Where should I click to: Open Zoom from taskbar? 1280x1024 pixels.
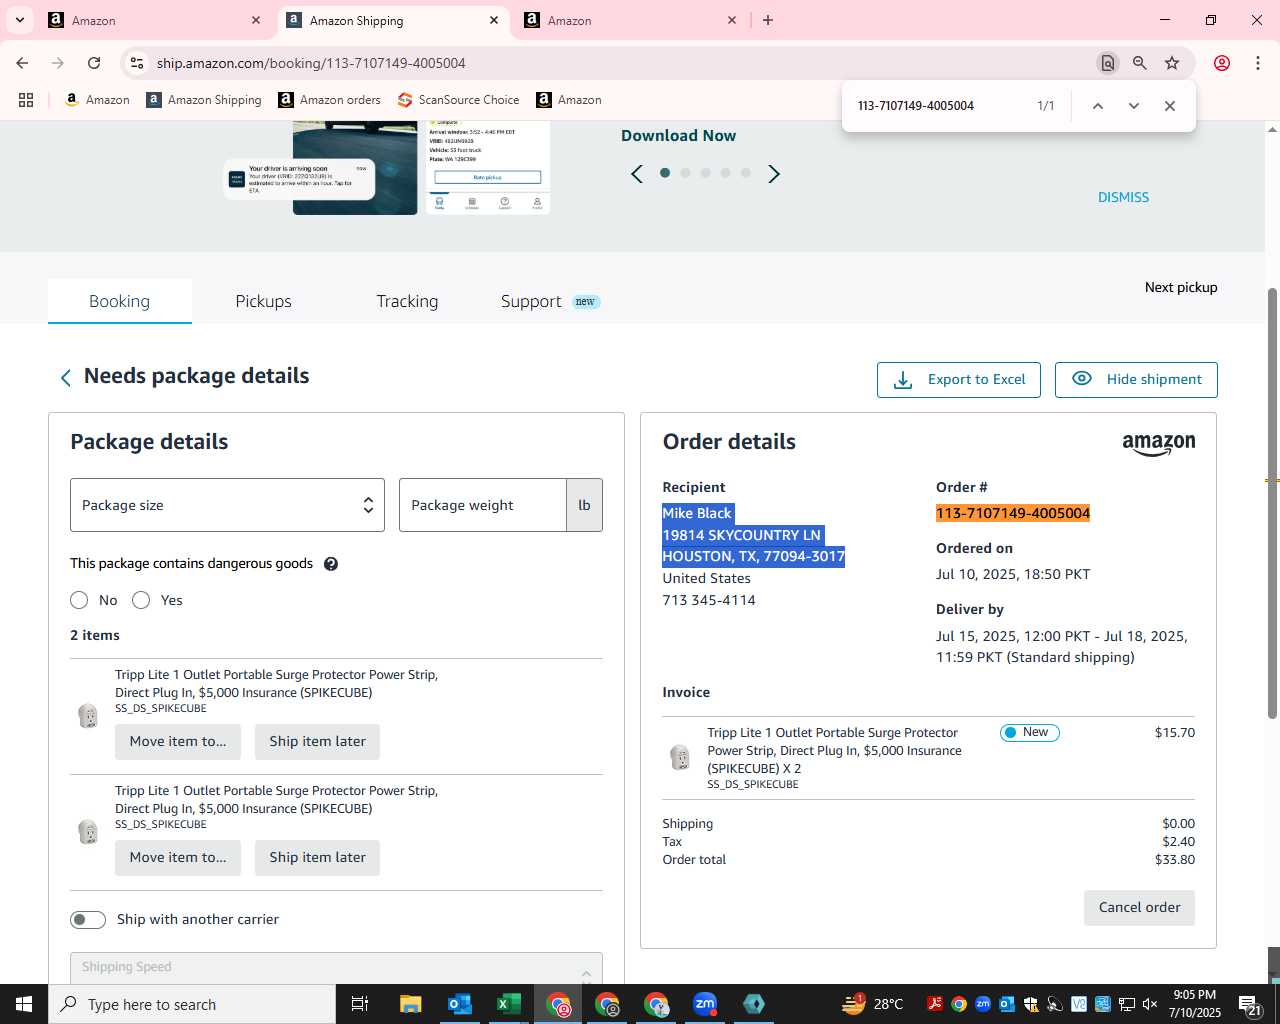pyautogui.click(x=705, y=1004)
